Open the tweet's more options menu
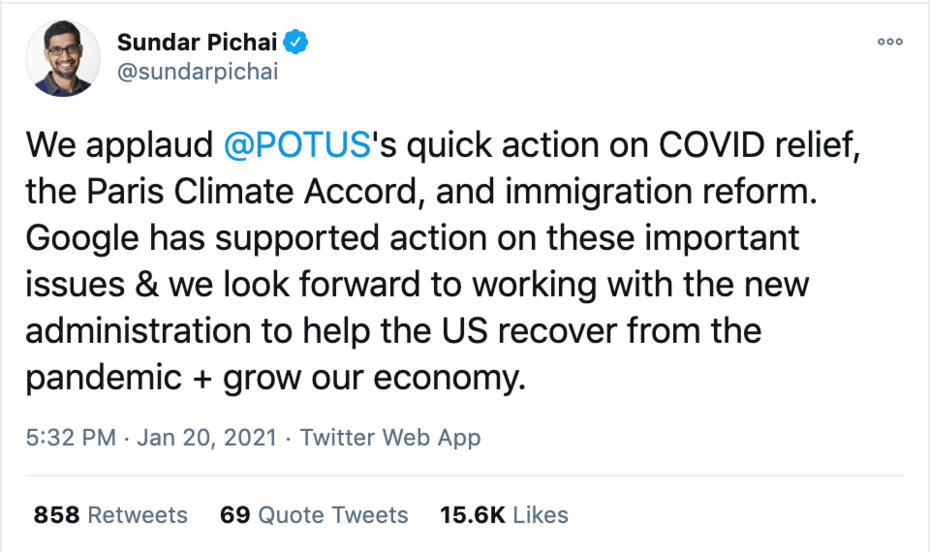930x552 pixels. [889, 42]
